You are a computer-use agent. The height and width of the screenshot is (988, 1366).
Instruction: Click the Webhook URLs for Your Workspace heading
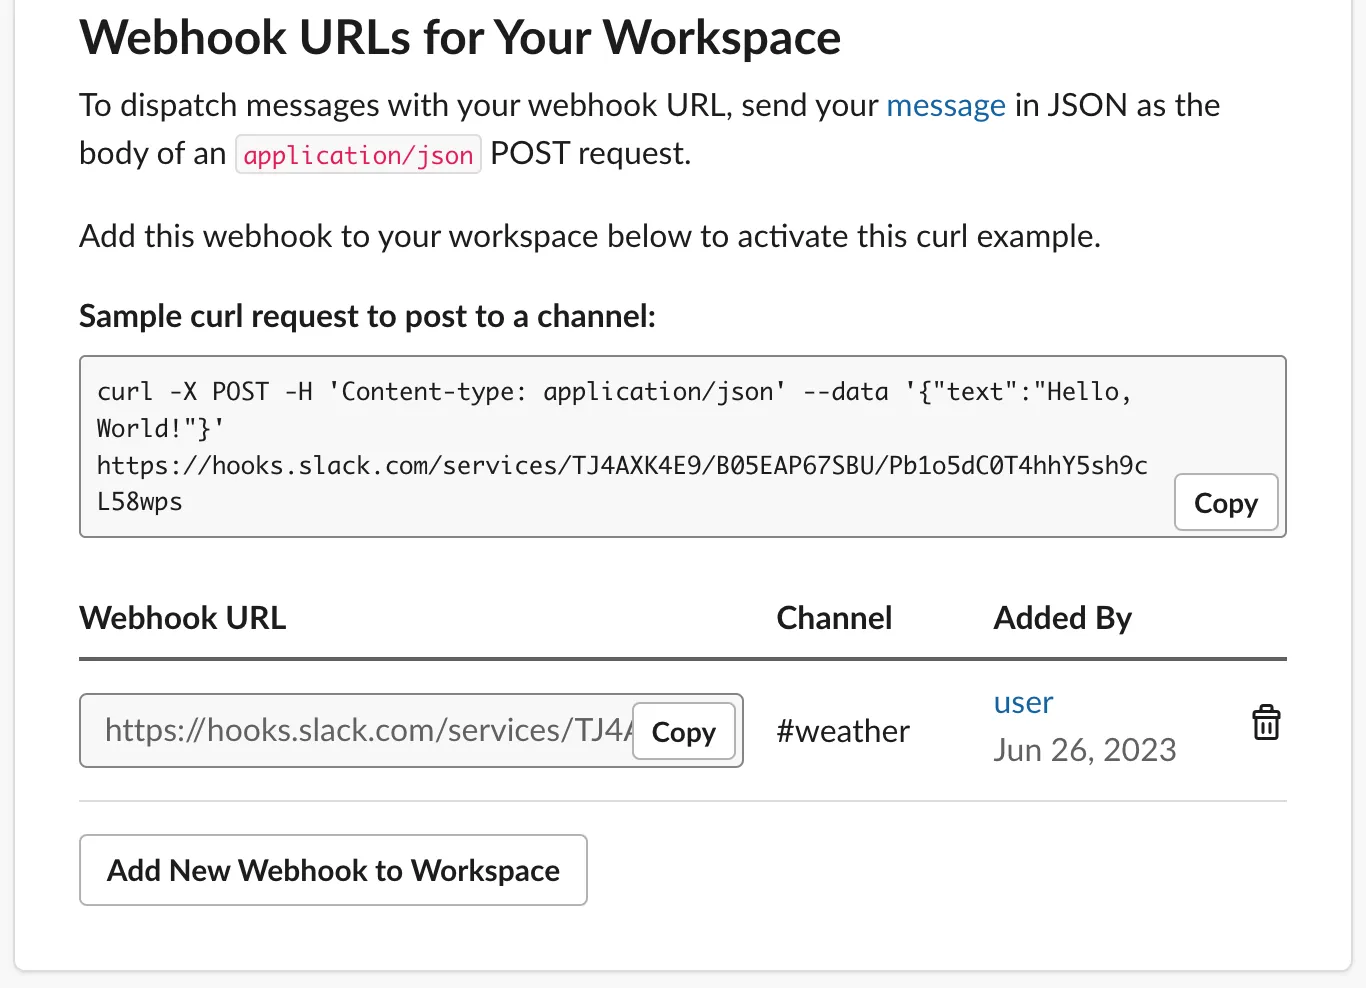459,37
